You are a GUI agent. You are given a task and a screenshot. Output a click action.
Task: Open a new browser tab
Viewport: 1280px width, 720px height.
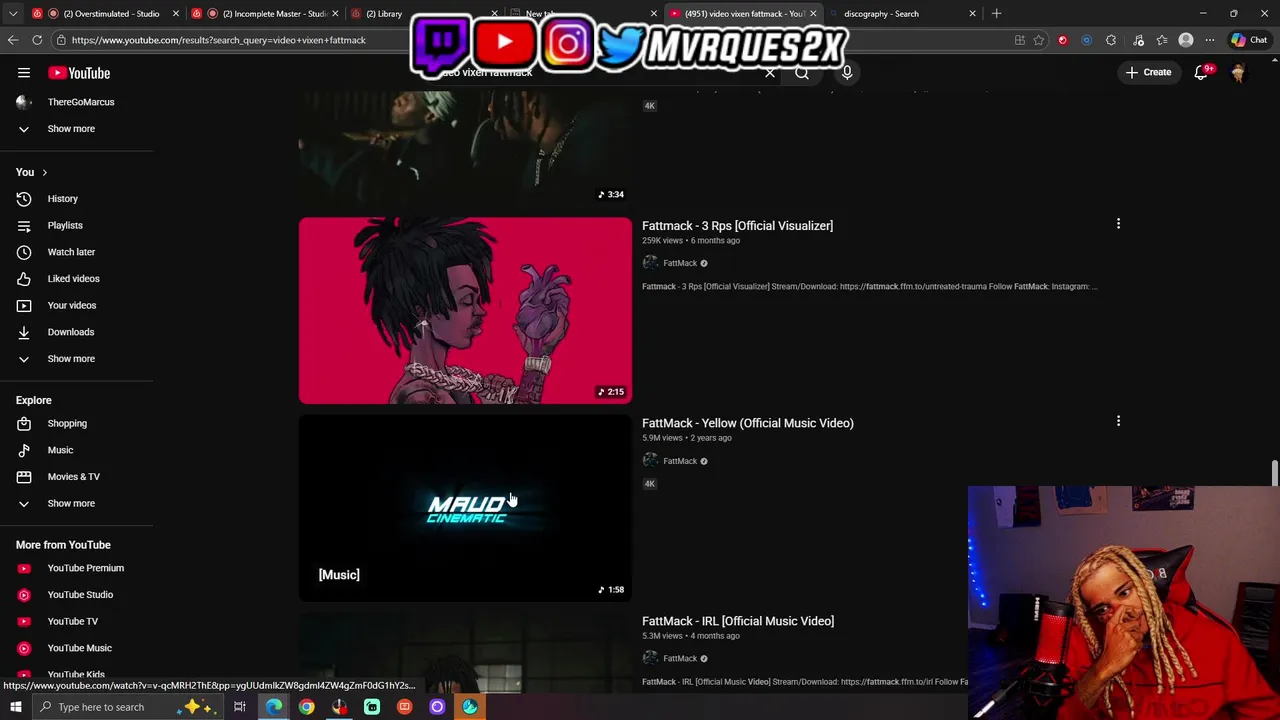click(996, 14)
